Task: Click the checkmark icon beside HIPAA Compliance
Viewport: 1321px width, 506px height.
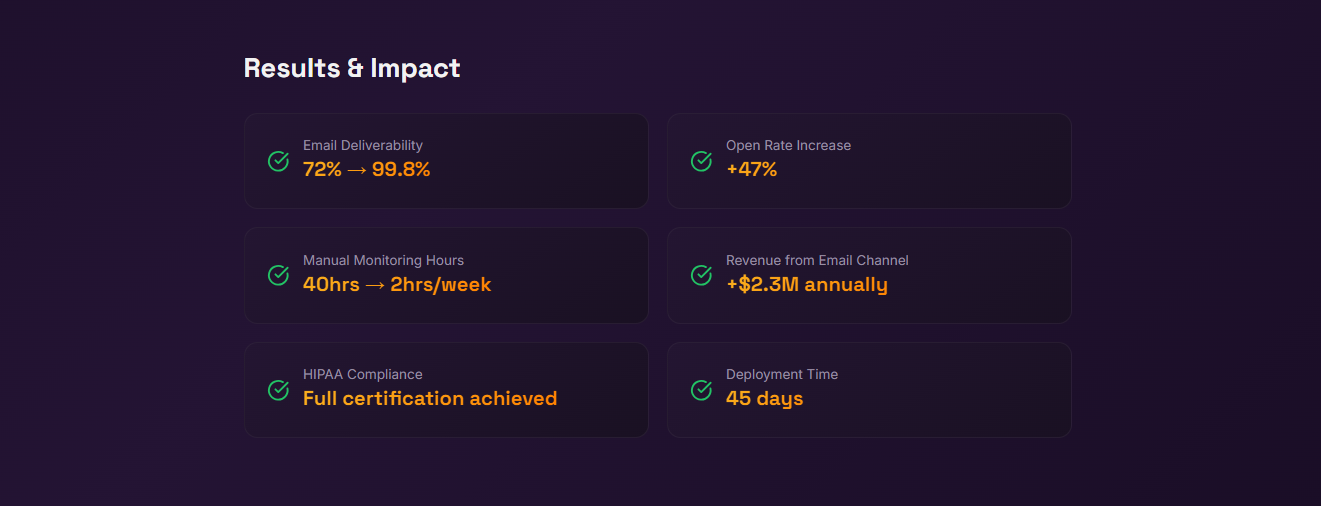Action: pyautogui.click(x=278, y=390)
